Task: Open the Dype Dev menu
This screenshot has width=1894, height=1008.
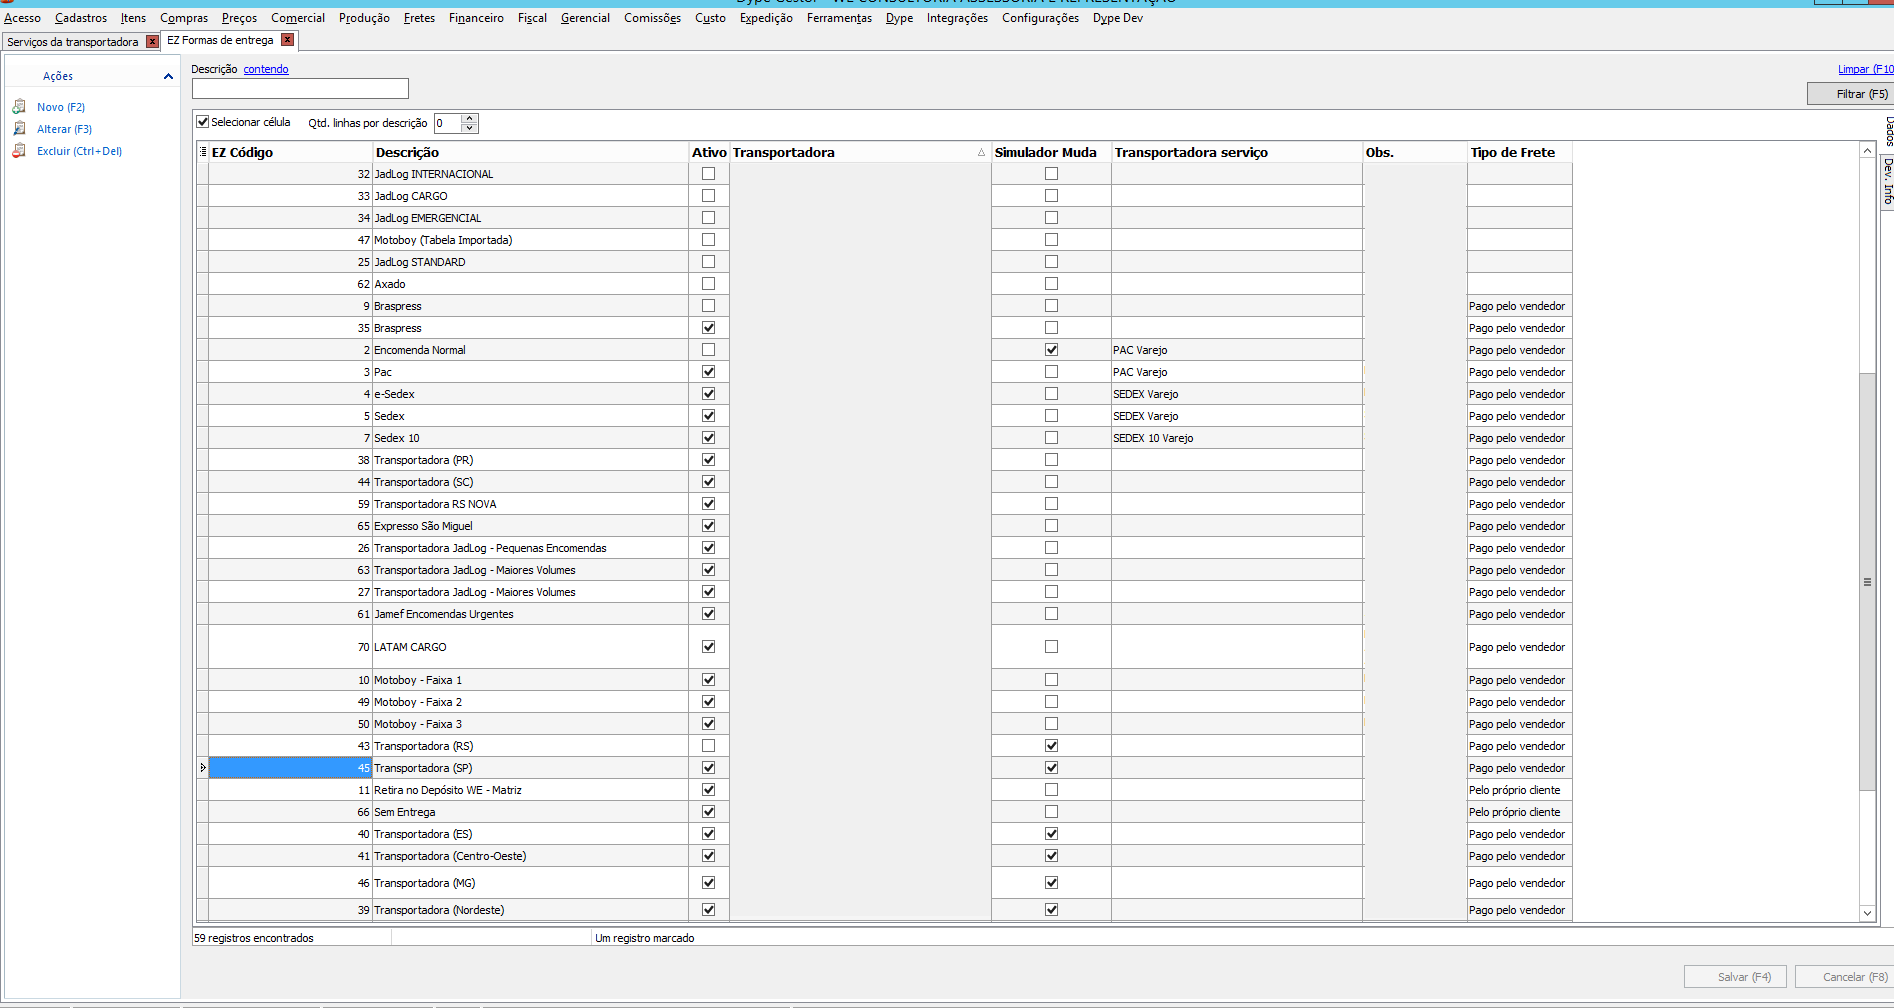Action: click(1117, 18)
